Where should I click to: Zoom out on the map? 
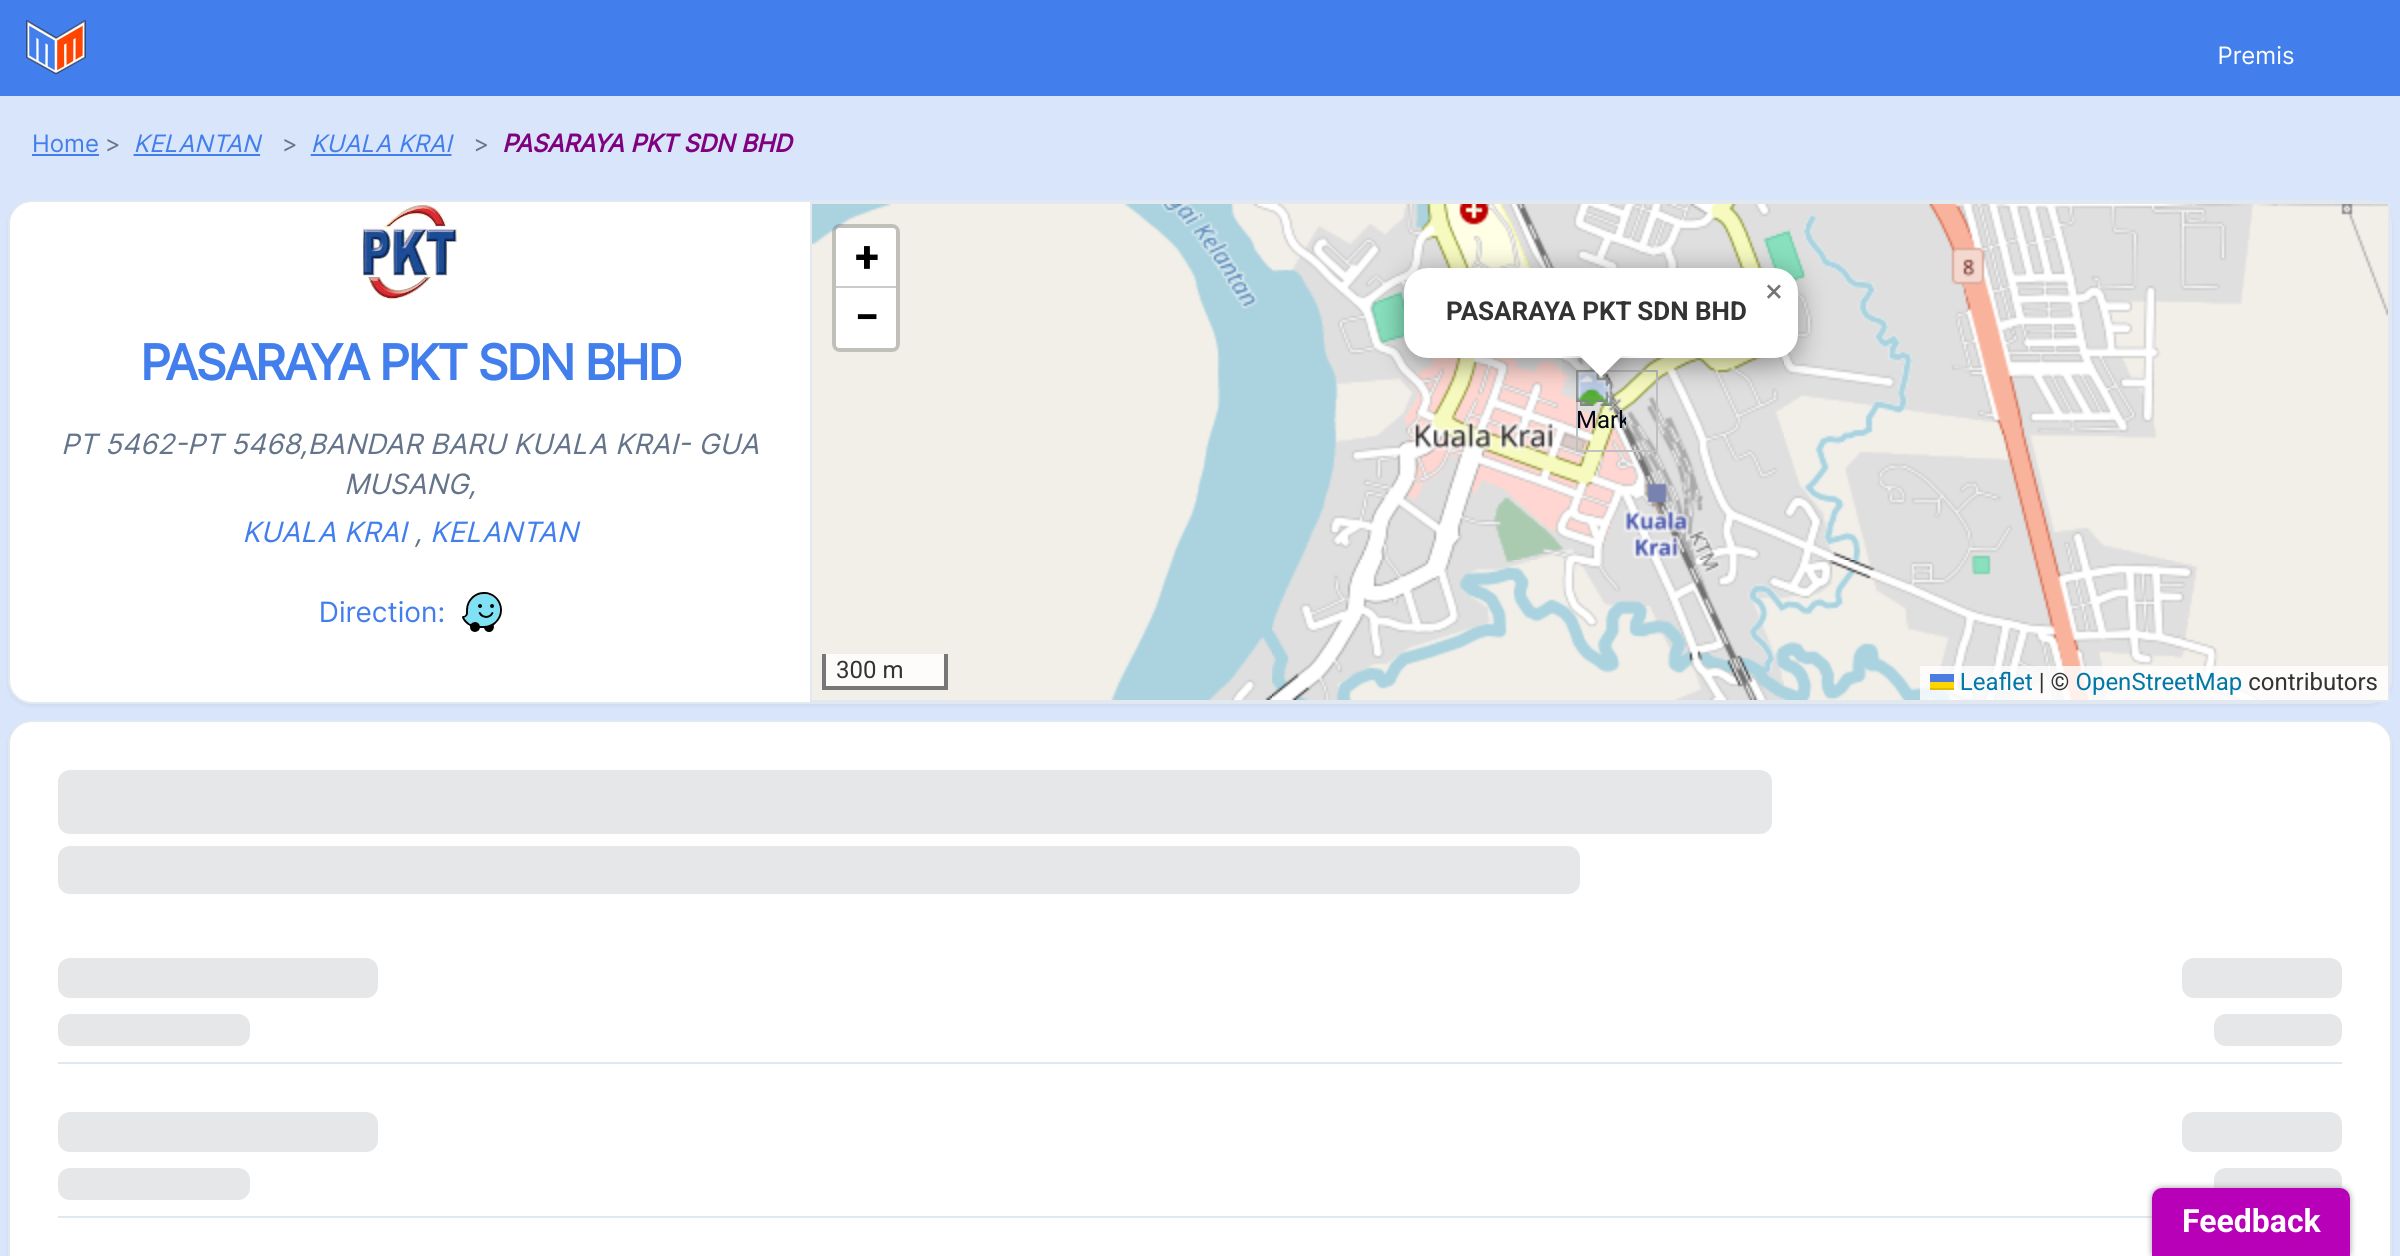pyautogui.click(x=866, y=317)
